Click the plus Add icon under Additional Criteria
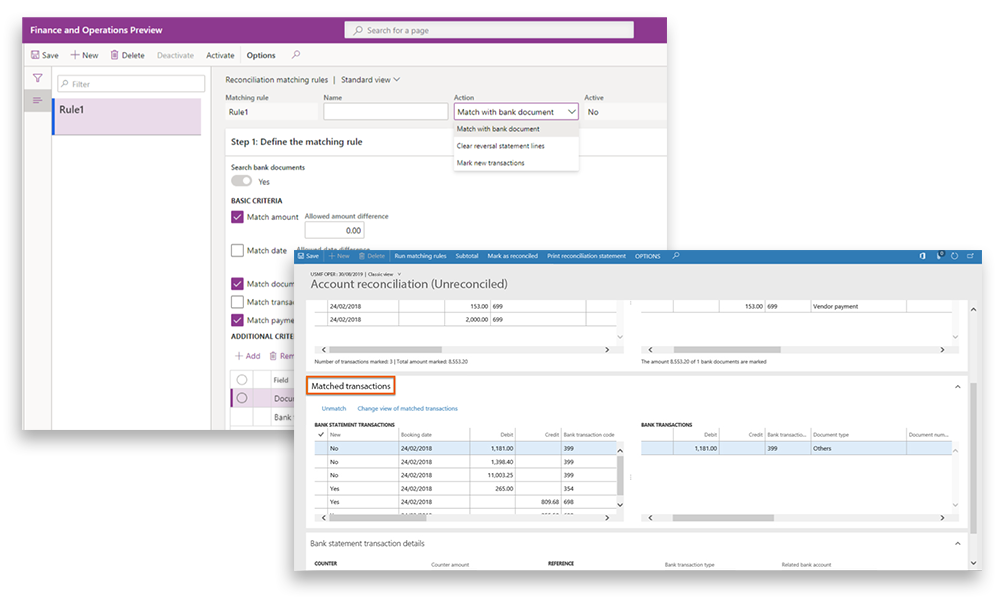 (x=239, y=356)
